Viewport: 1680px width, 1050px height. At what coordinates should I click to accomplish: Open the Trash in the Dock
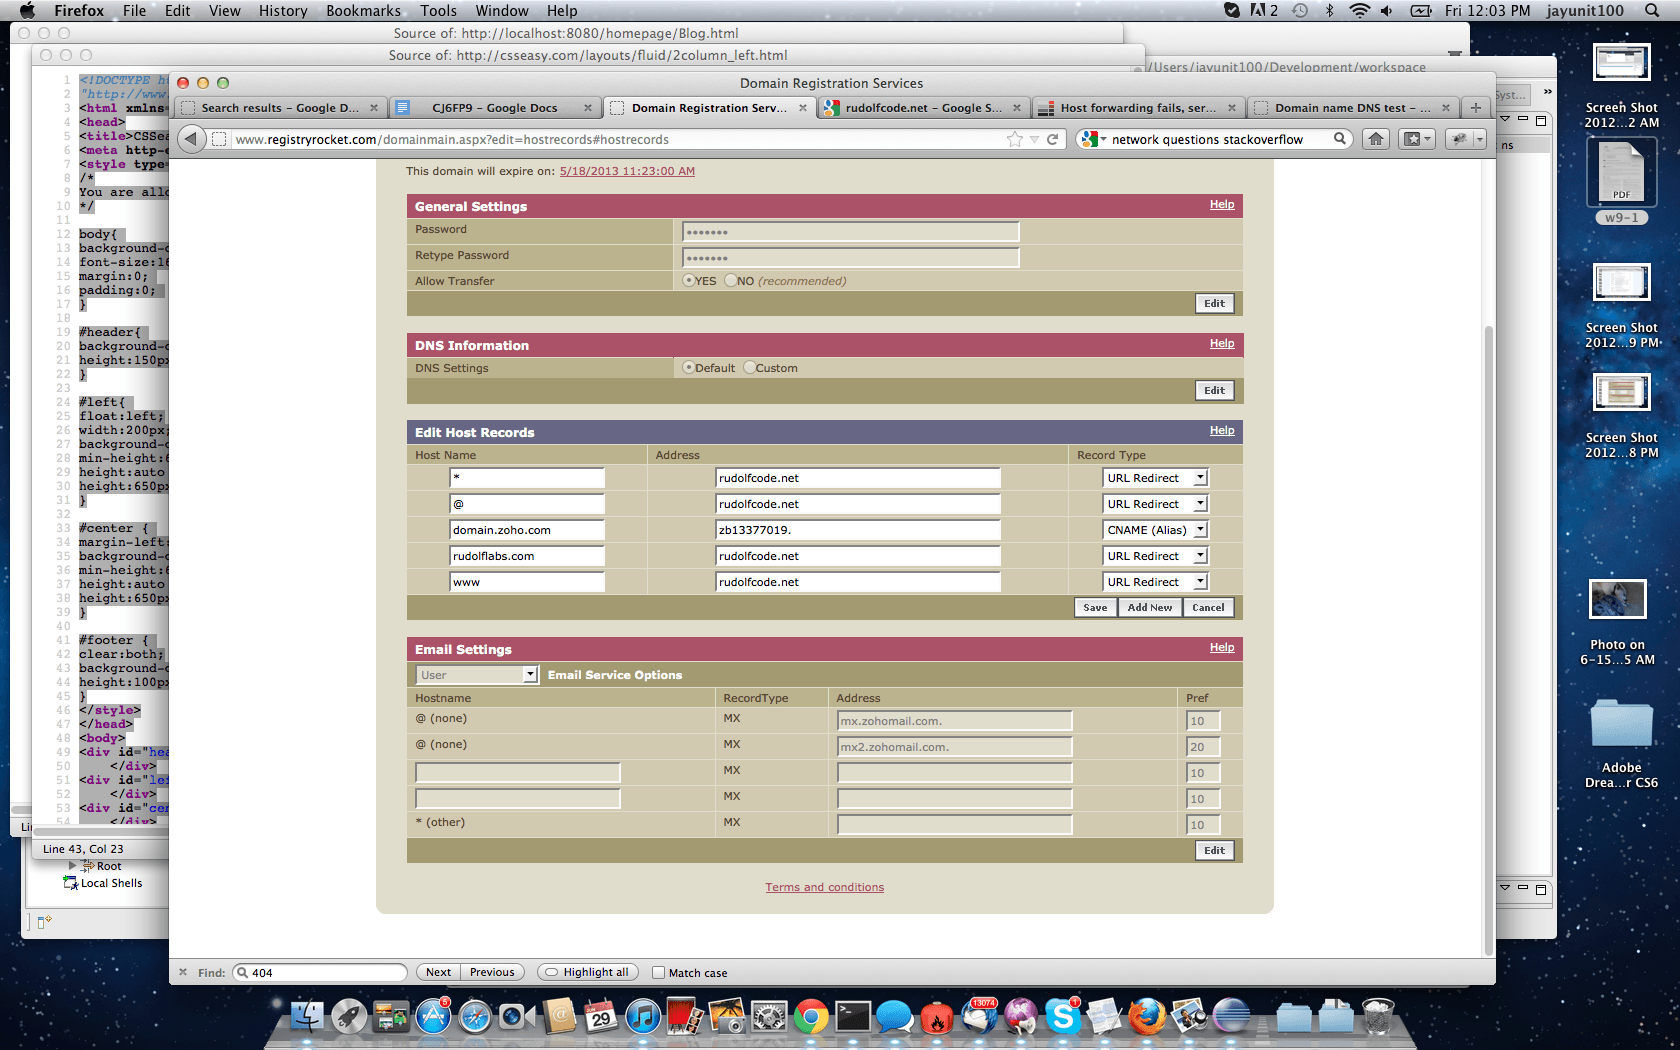tap(1378, 1017)
